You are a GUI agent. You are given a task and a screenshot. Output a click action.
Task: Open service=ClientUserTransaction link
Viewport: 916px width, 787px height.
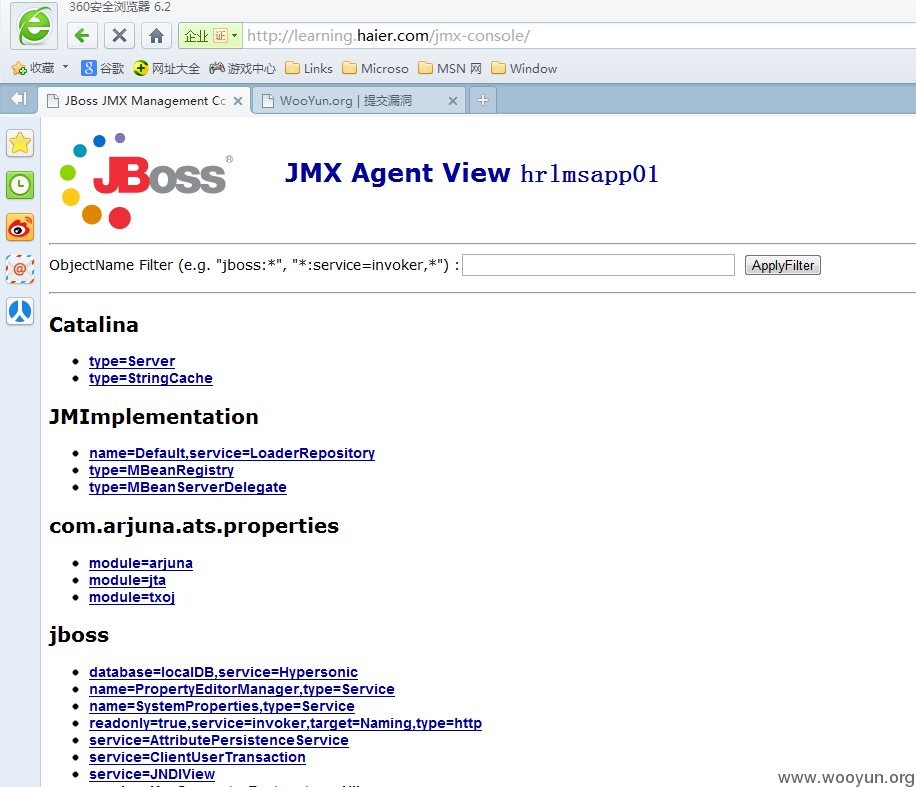coord(197,757)
